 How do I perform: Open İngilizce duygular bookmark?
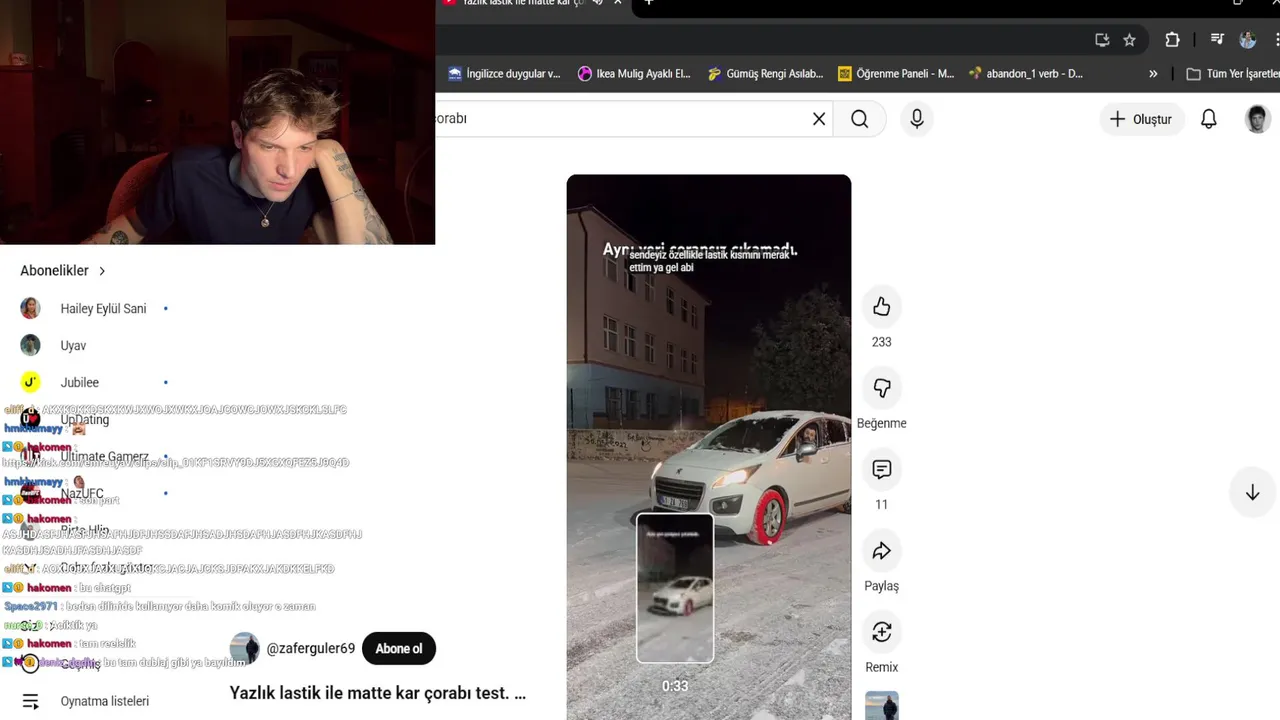click(505, 74)
